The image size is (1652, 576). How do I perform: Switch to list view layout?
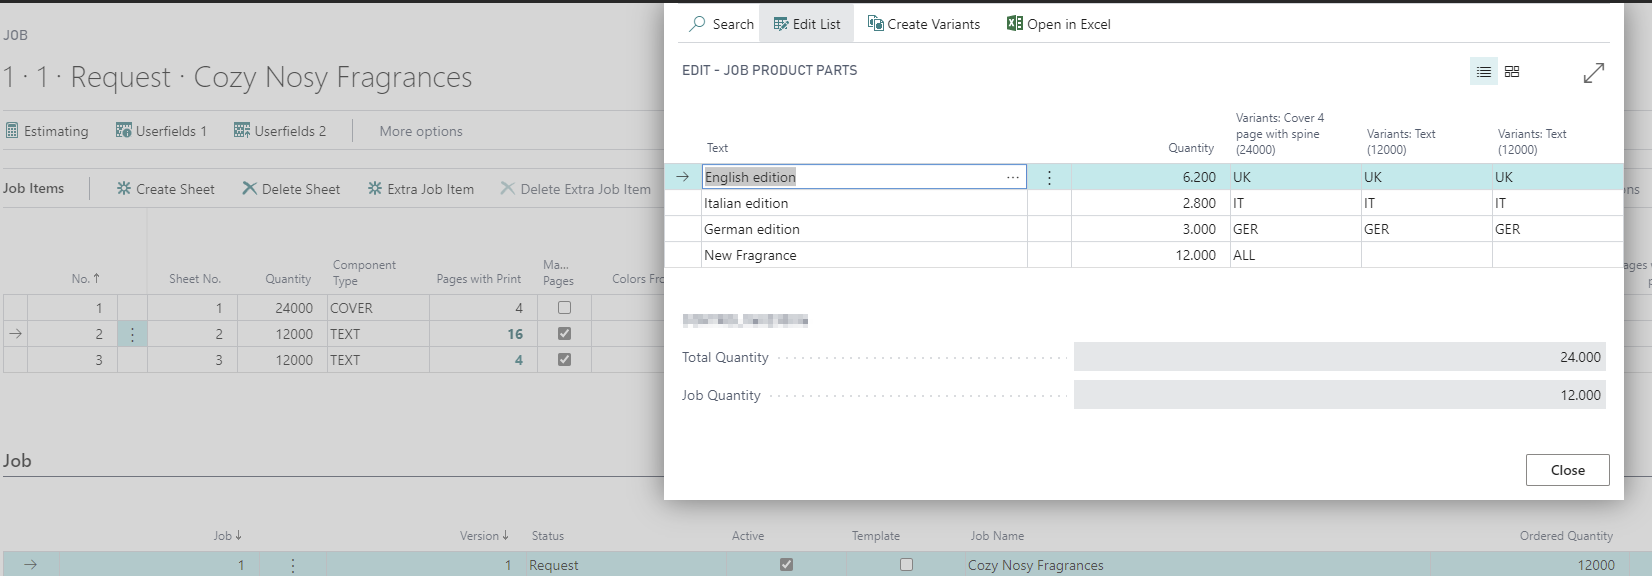click(1484, 72)
